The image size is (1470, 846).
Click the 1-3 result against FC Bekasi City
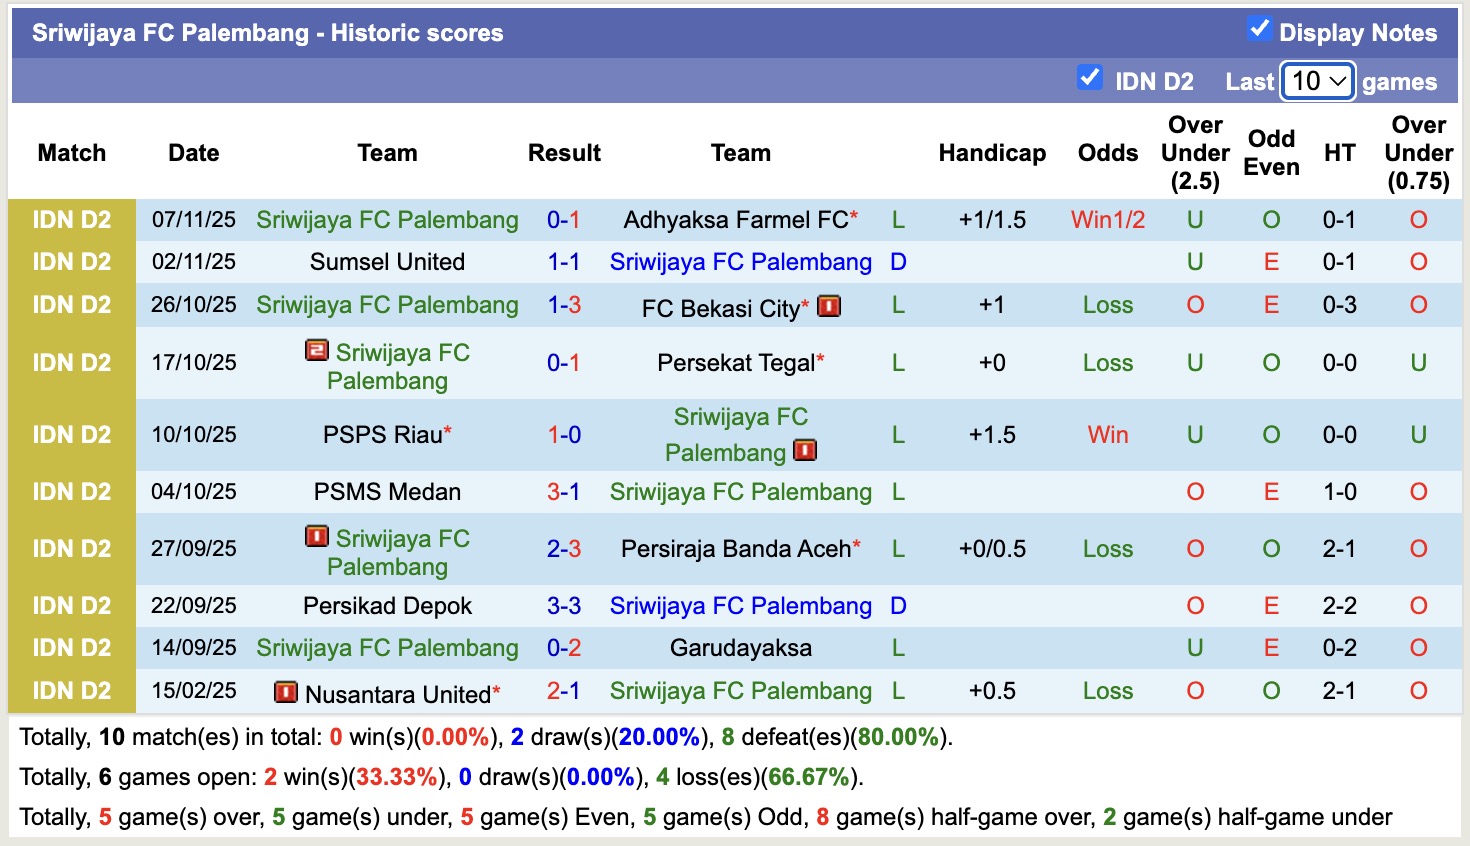565,305
